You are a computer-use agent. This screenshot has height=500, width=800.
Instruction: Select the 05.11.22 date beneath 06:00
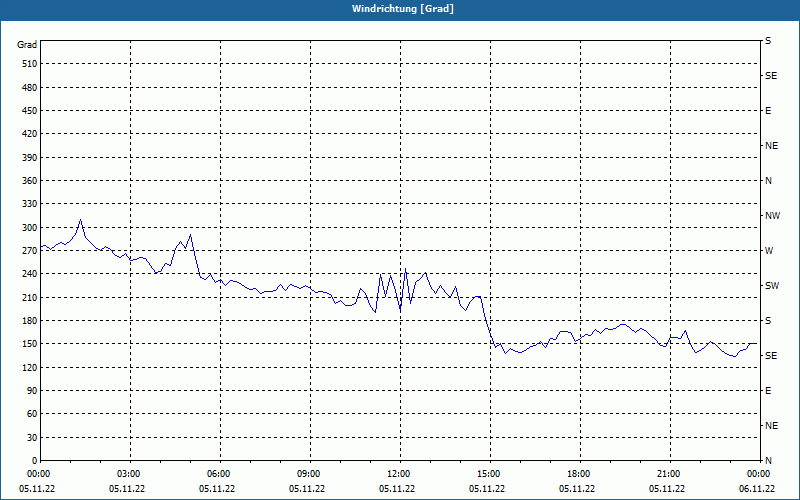click(x=217, y=489)
